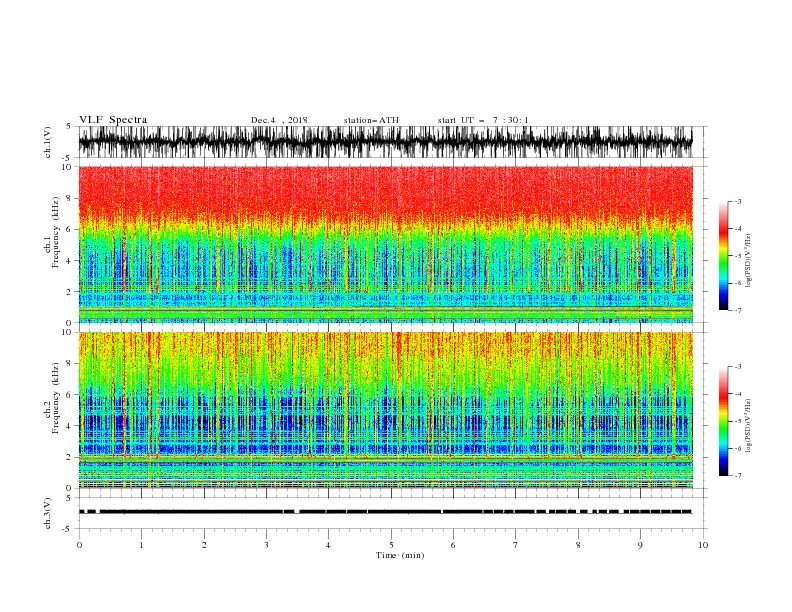Click the time axis tick label "1"
792x612 pixels.
coord(142,545)
